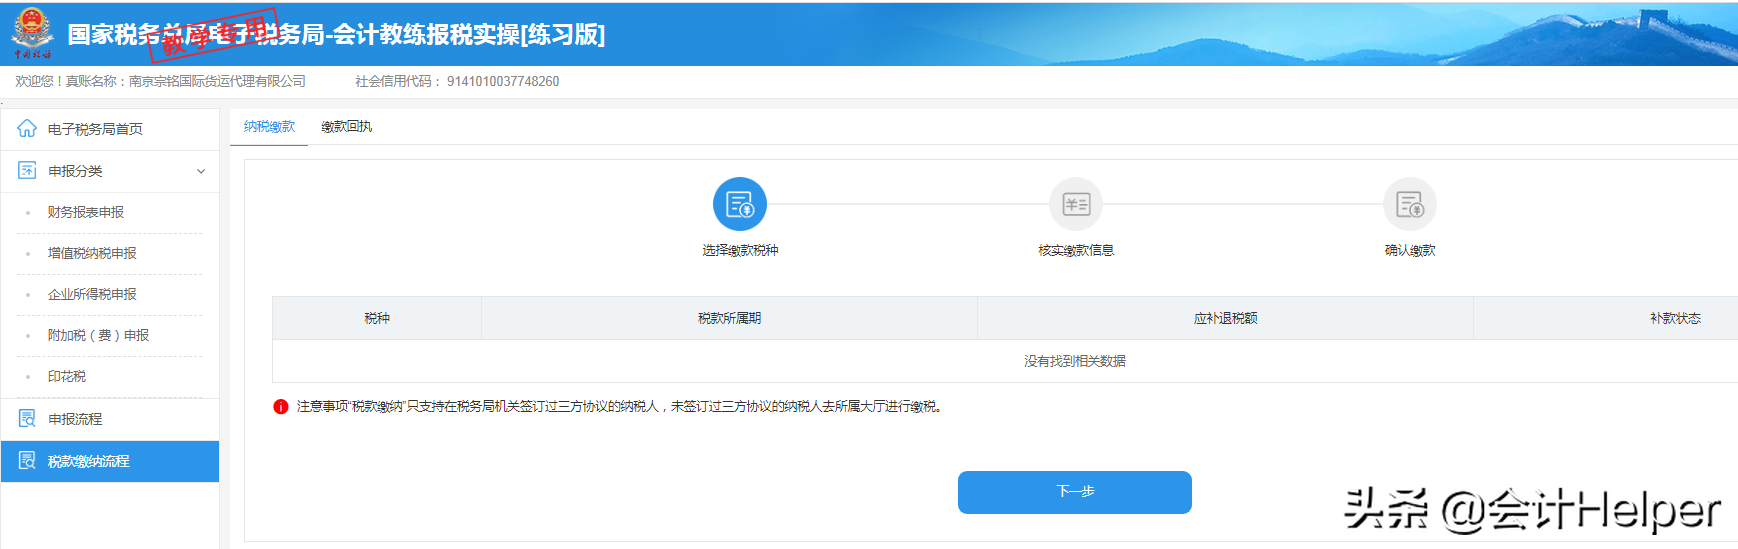Viewport: 1738px width, 549px height.
Task: Click company name 南京宗铭国际货运代理有限公司
Action: 217,81
